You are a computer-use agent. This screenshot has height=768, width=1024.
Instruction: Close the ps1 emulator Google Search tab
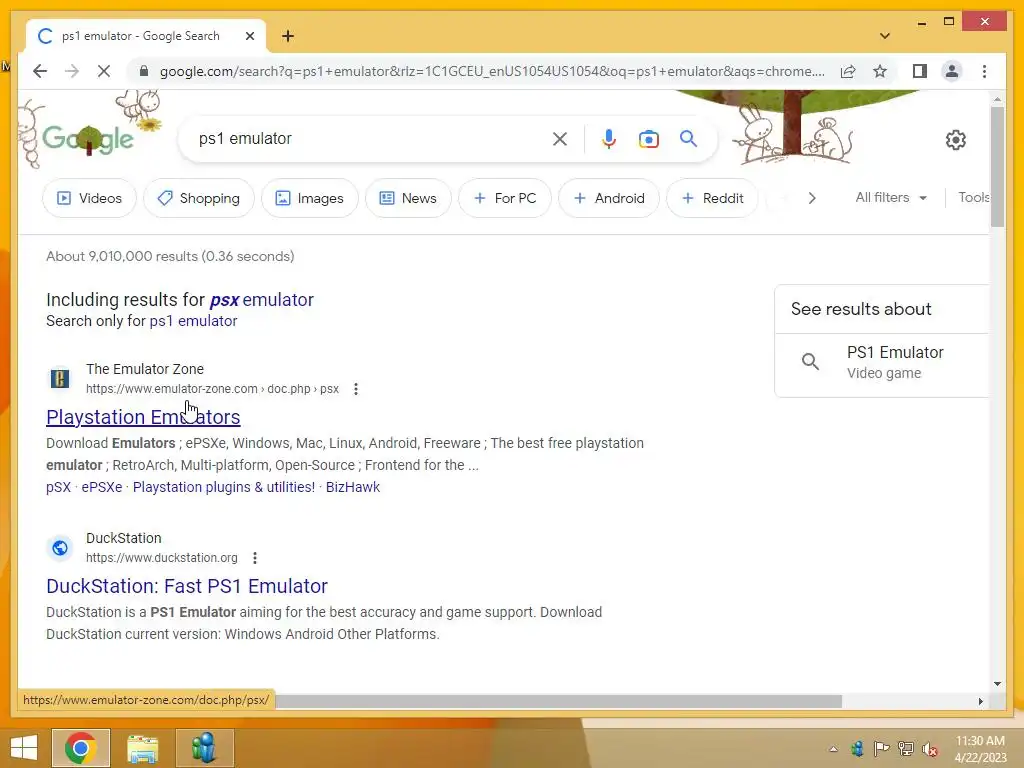point(249,36)
